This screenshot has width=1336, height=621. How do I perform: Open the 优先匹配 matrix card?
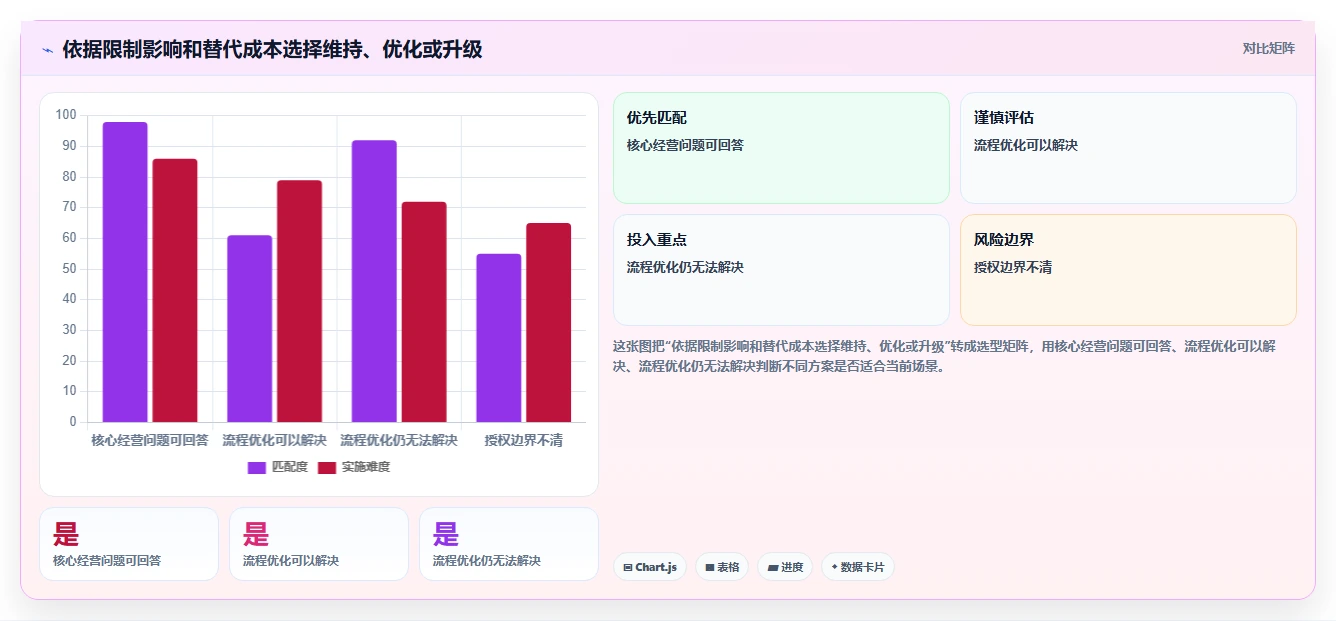[x=781, y=148]
